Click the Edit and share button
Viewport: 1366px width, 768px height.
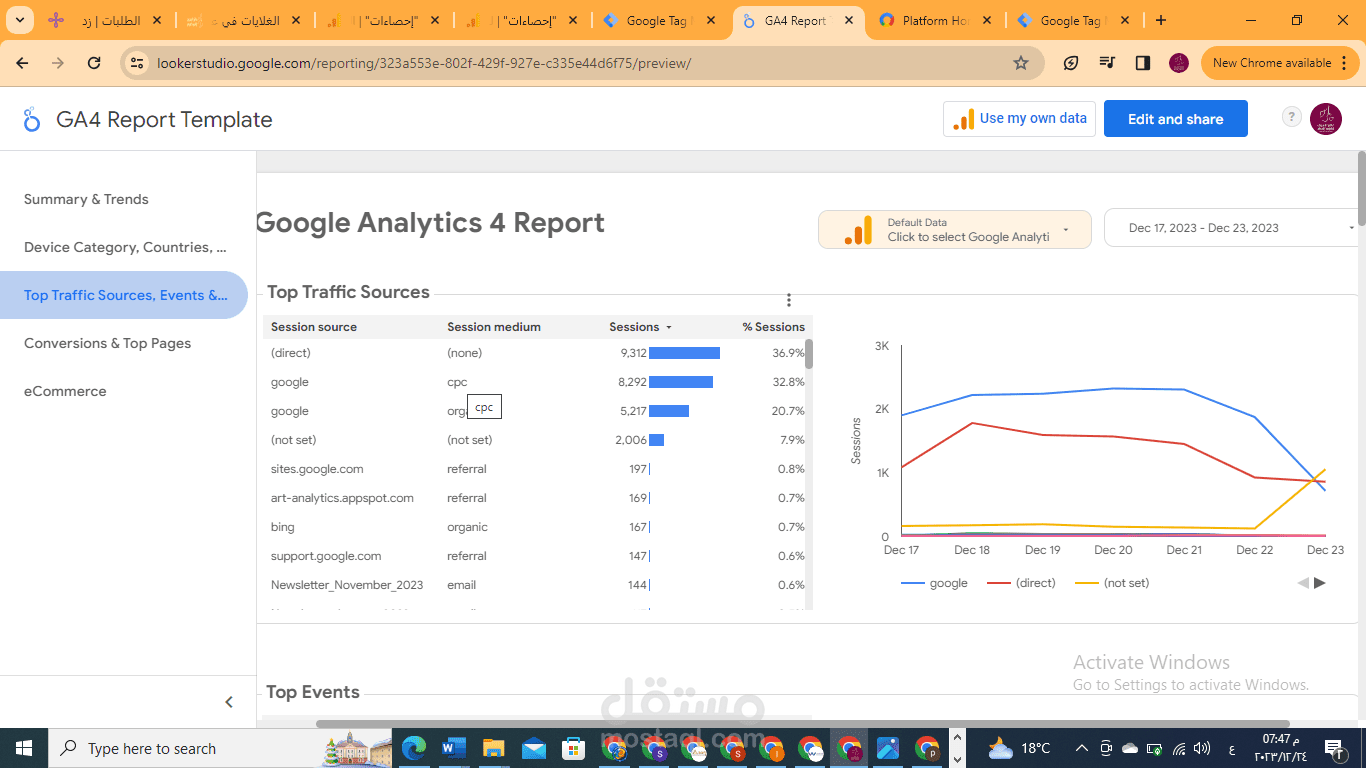[x=1176, y=119]
